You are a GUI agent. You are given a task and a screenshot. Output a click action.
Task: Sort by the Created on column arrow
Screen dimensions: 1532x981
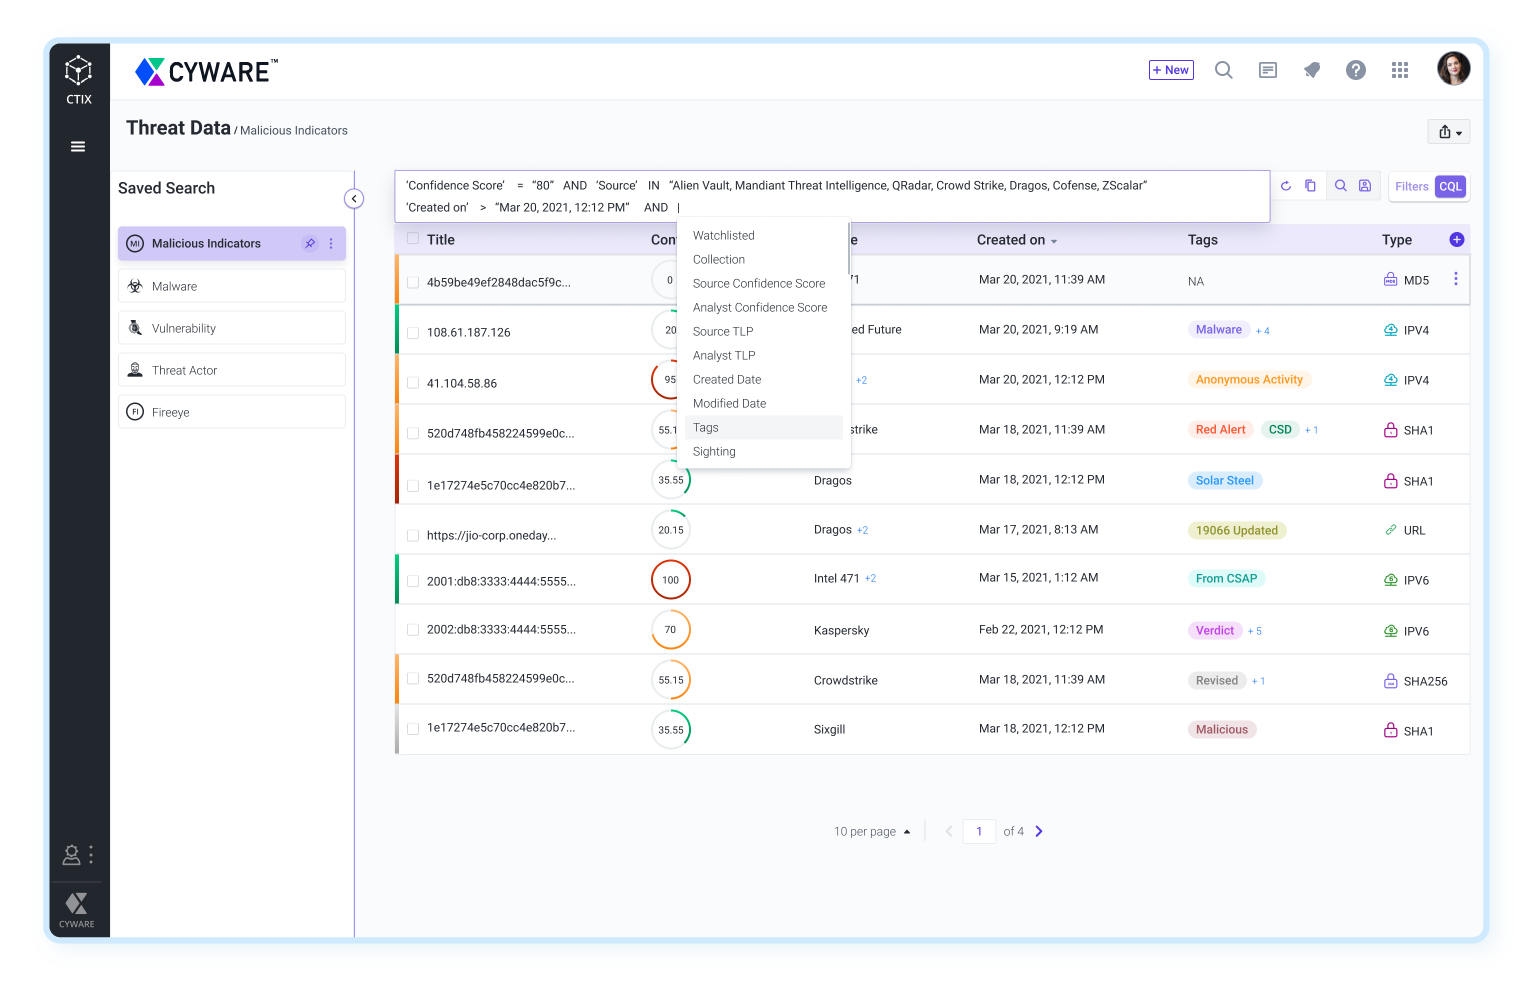1054,241
